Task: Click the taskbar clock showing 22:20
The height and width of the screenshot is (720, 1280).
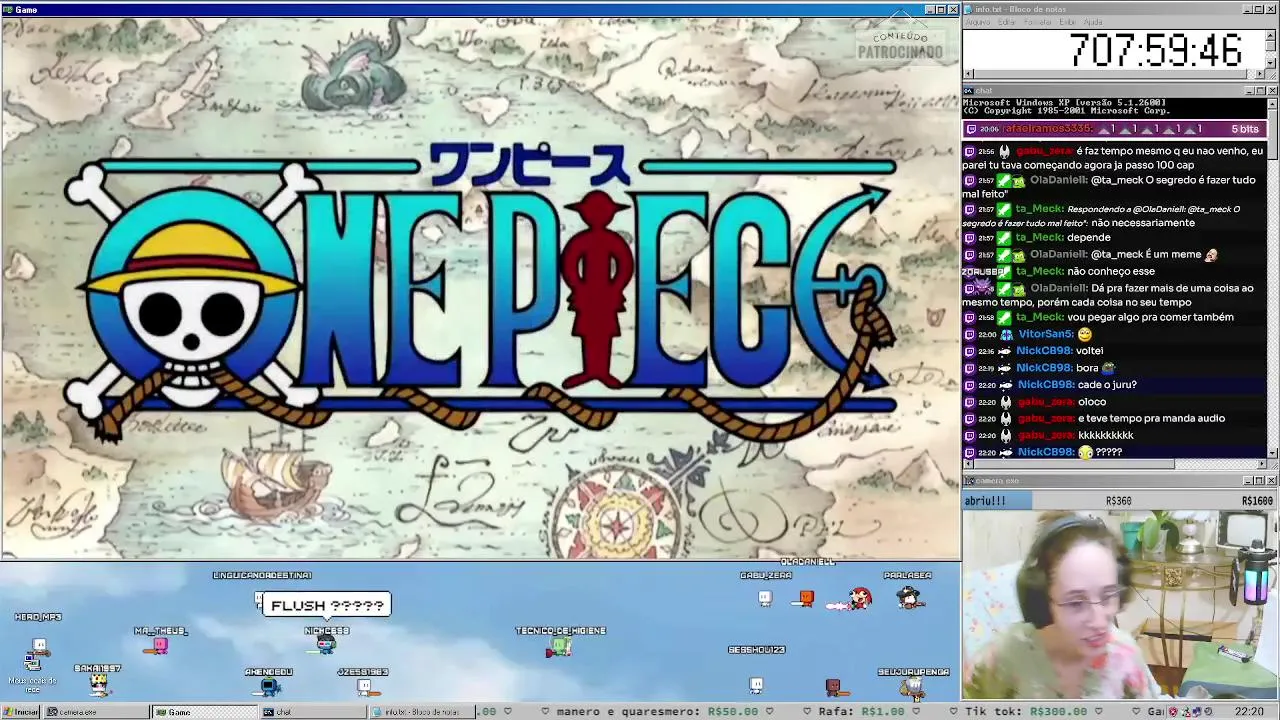Action: (x=1249, y=712)
